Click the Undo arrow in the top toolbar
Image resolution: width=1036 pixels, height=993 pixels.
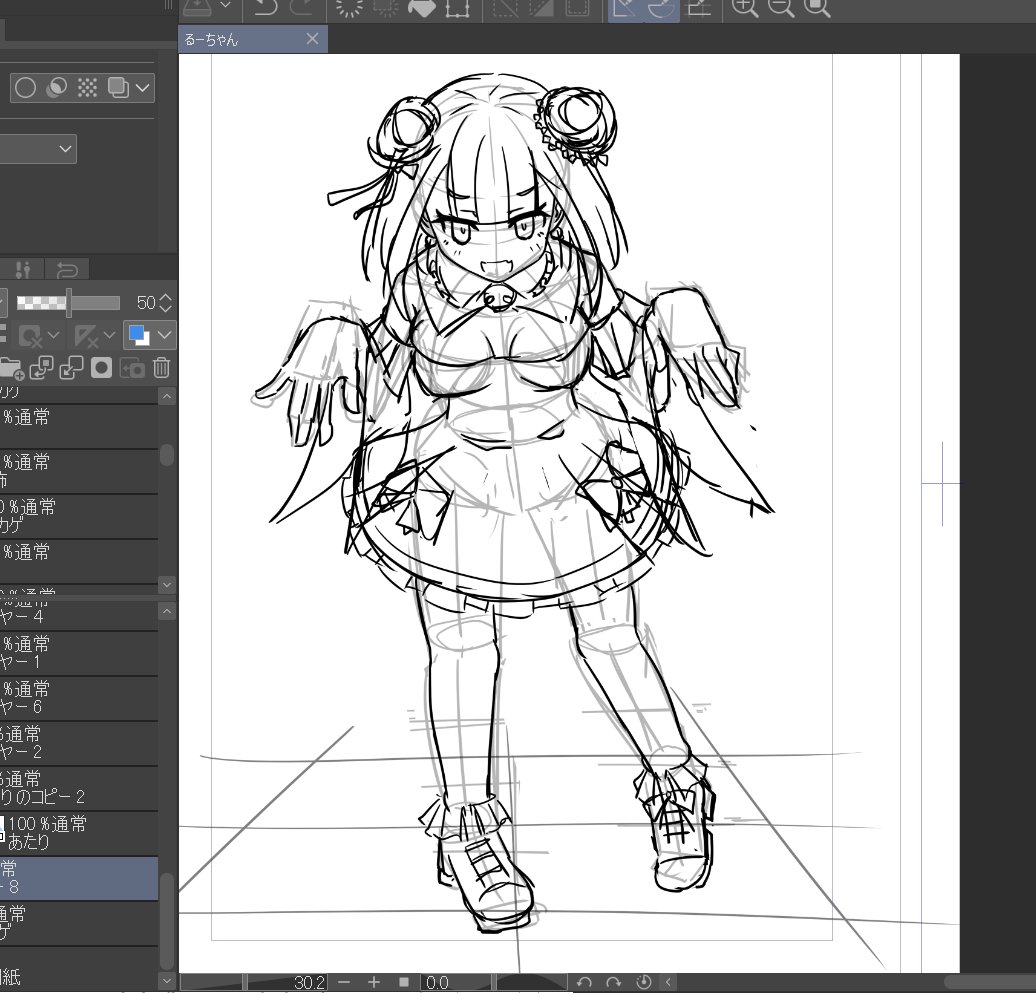point(266,7)
